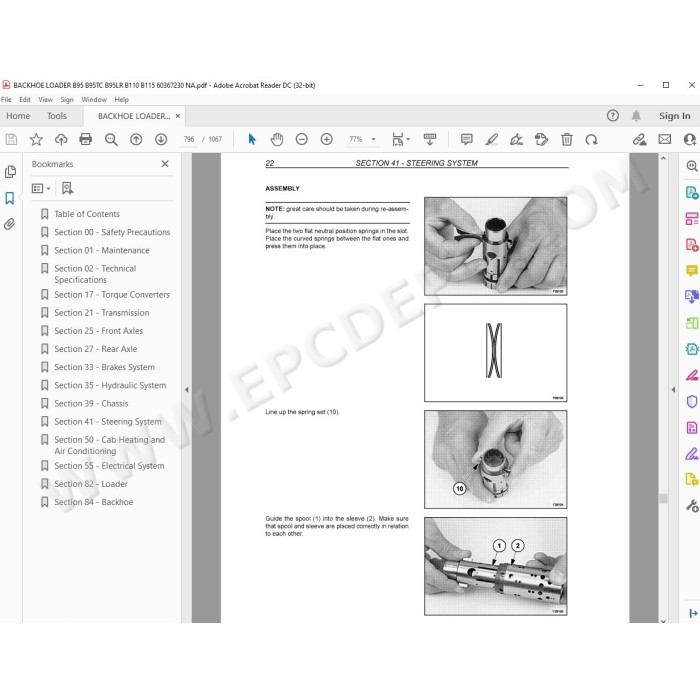This screenshot has height=700, width=700.
Task: Print the document
Action: pos(85,140)
